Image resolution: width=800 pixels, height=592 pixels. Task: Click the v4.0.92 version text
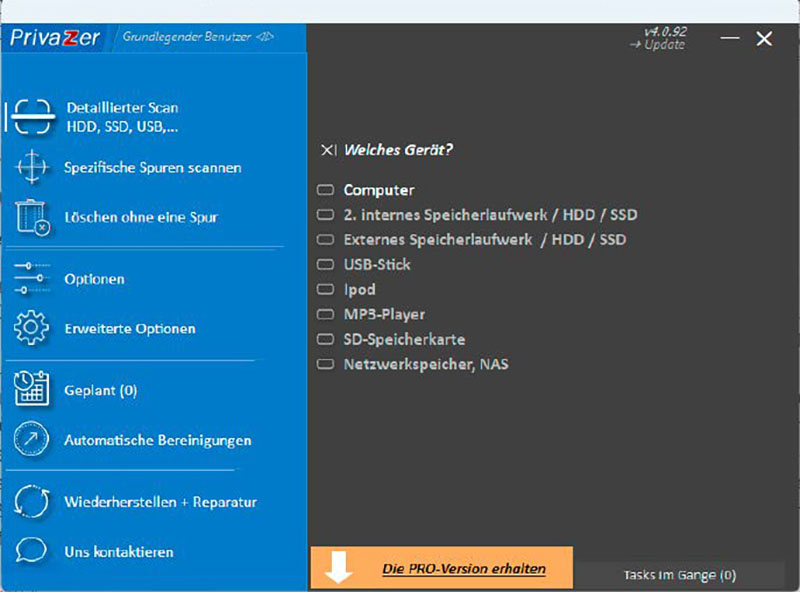tap(665, 31)
